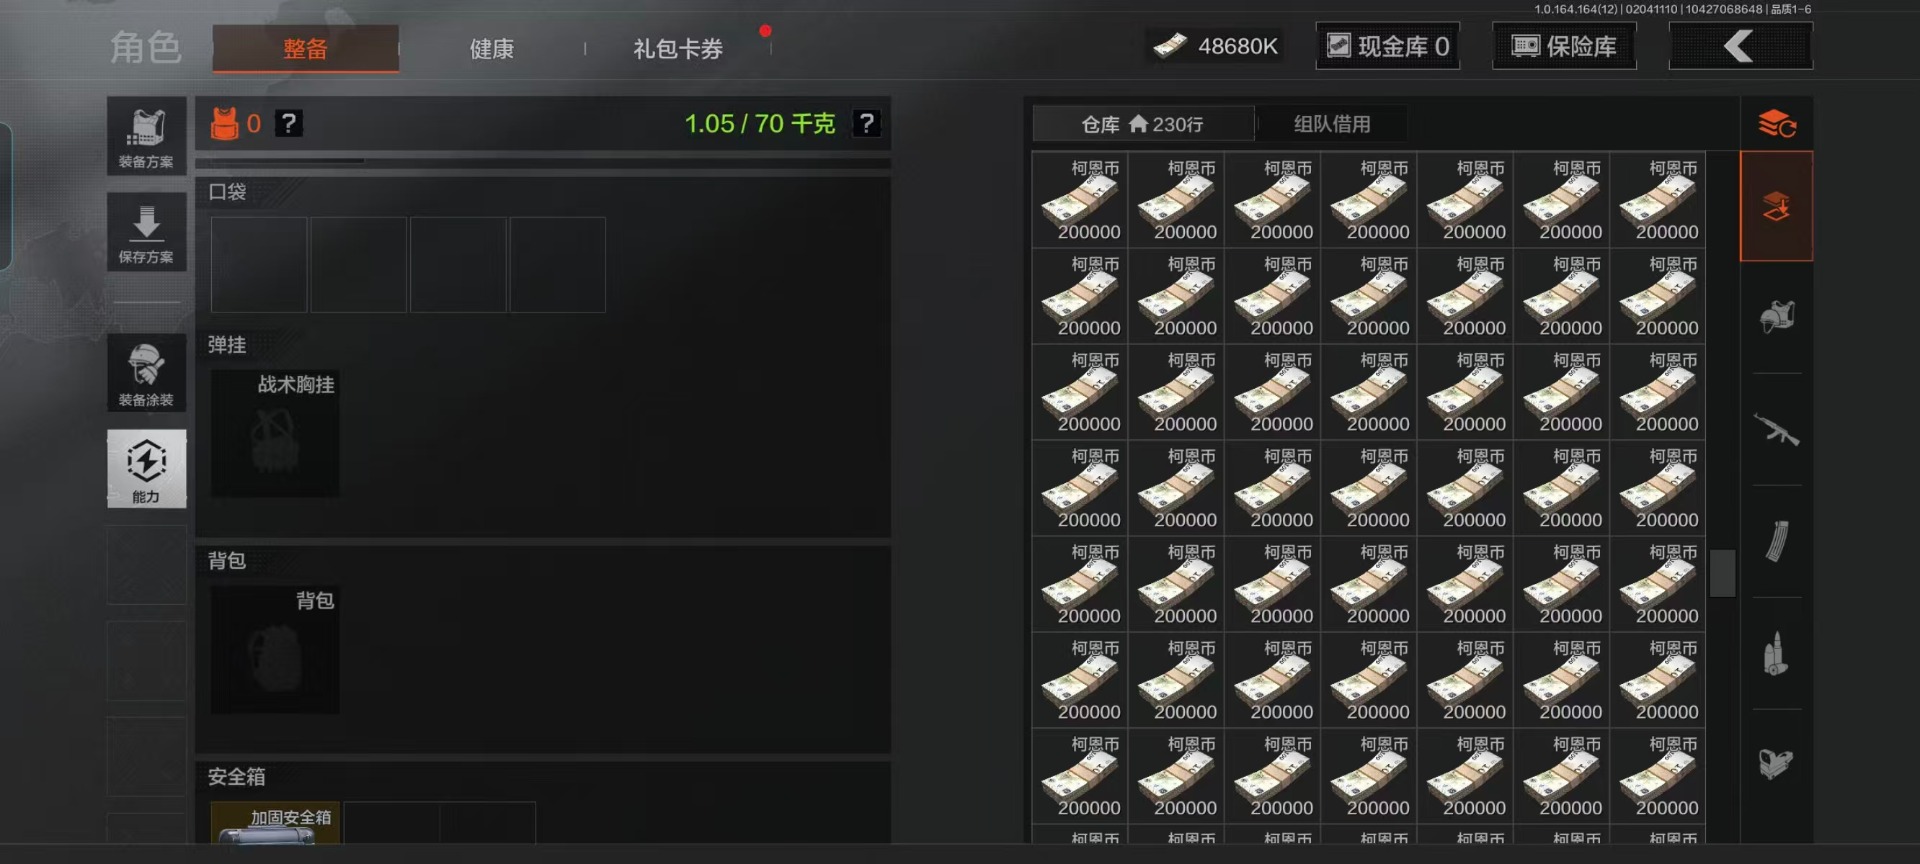Open the 现金库 cash vault
The height and width of the screenshot is (864, 1920).
pyautogui.click(x=1387, y=46)
